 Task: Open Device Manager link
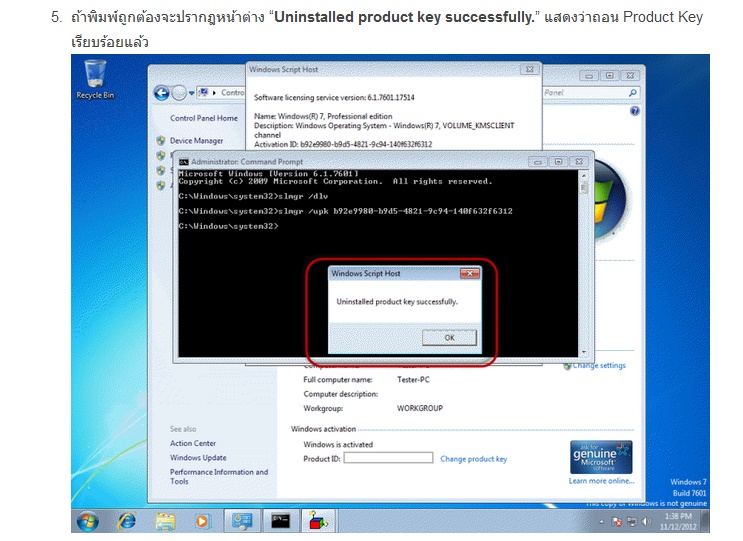[x=196, y=141]
